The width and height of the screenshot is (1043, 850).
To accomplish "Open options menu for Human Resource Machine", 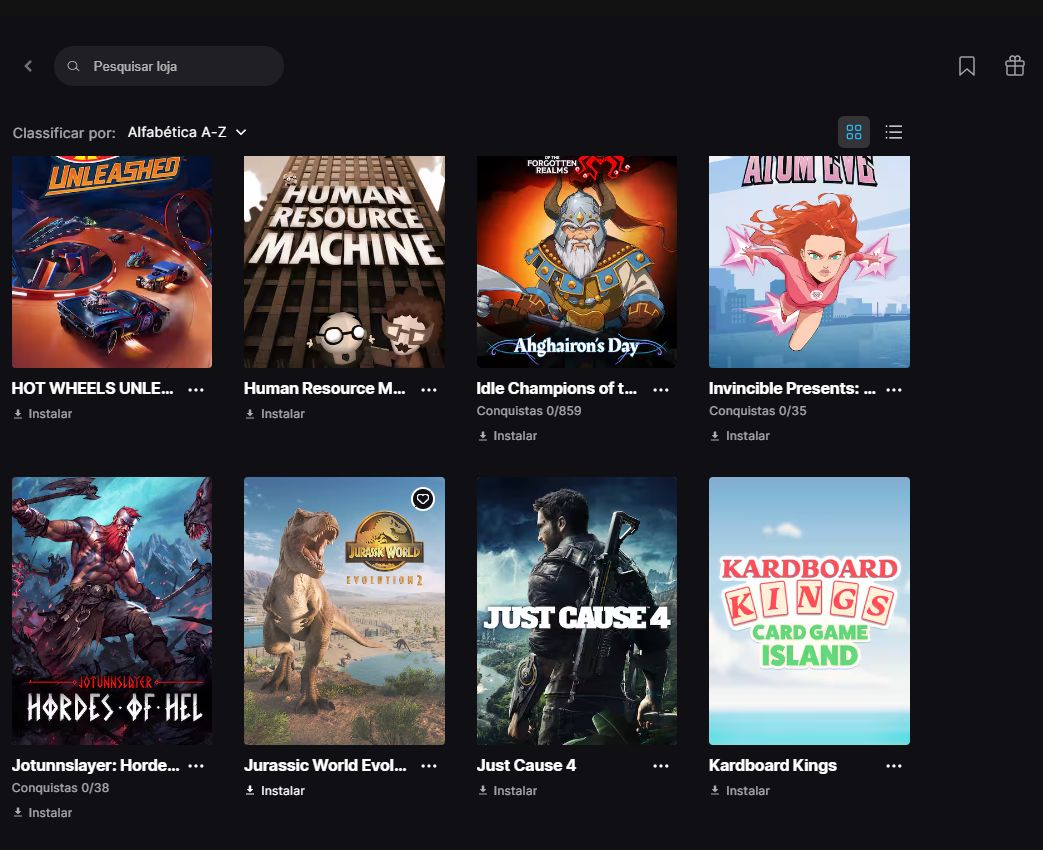I will pyautogui.click(x=428, y=389).
